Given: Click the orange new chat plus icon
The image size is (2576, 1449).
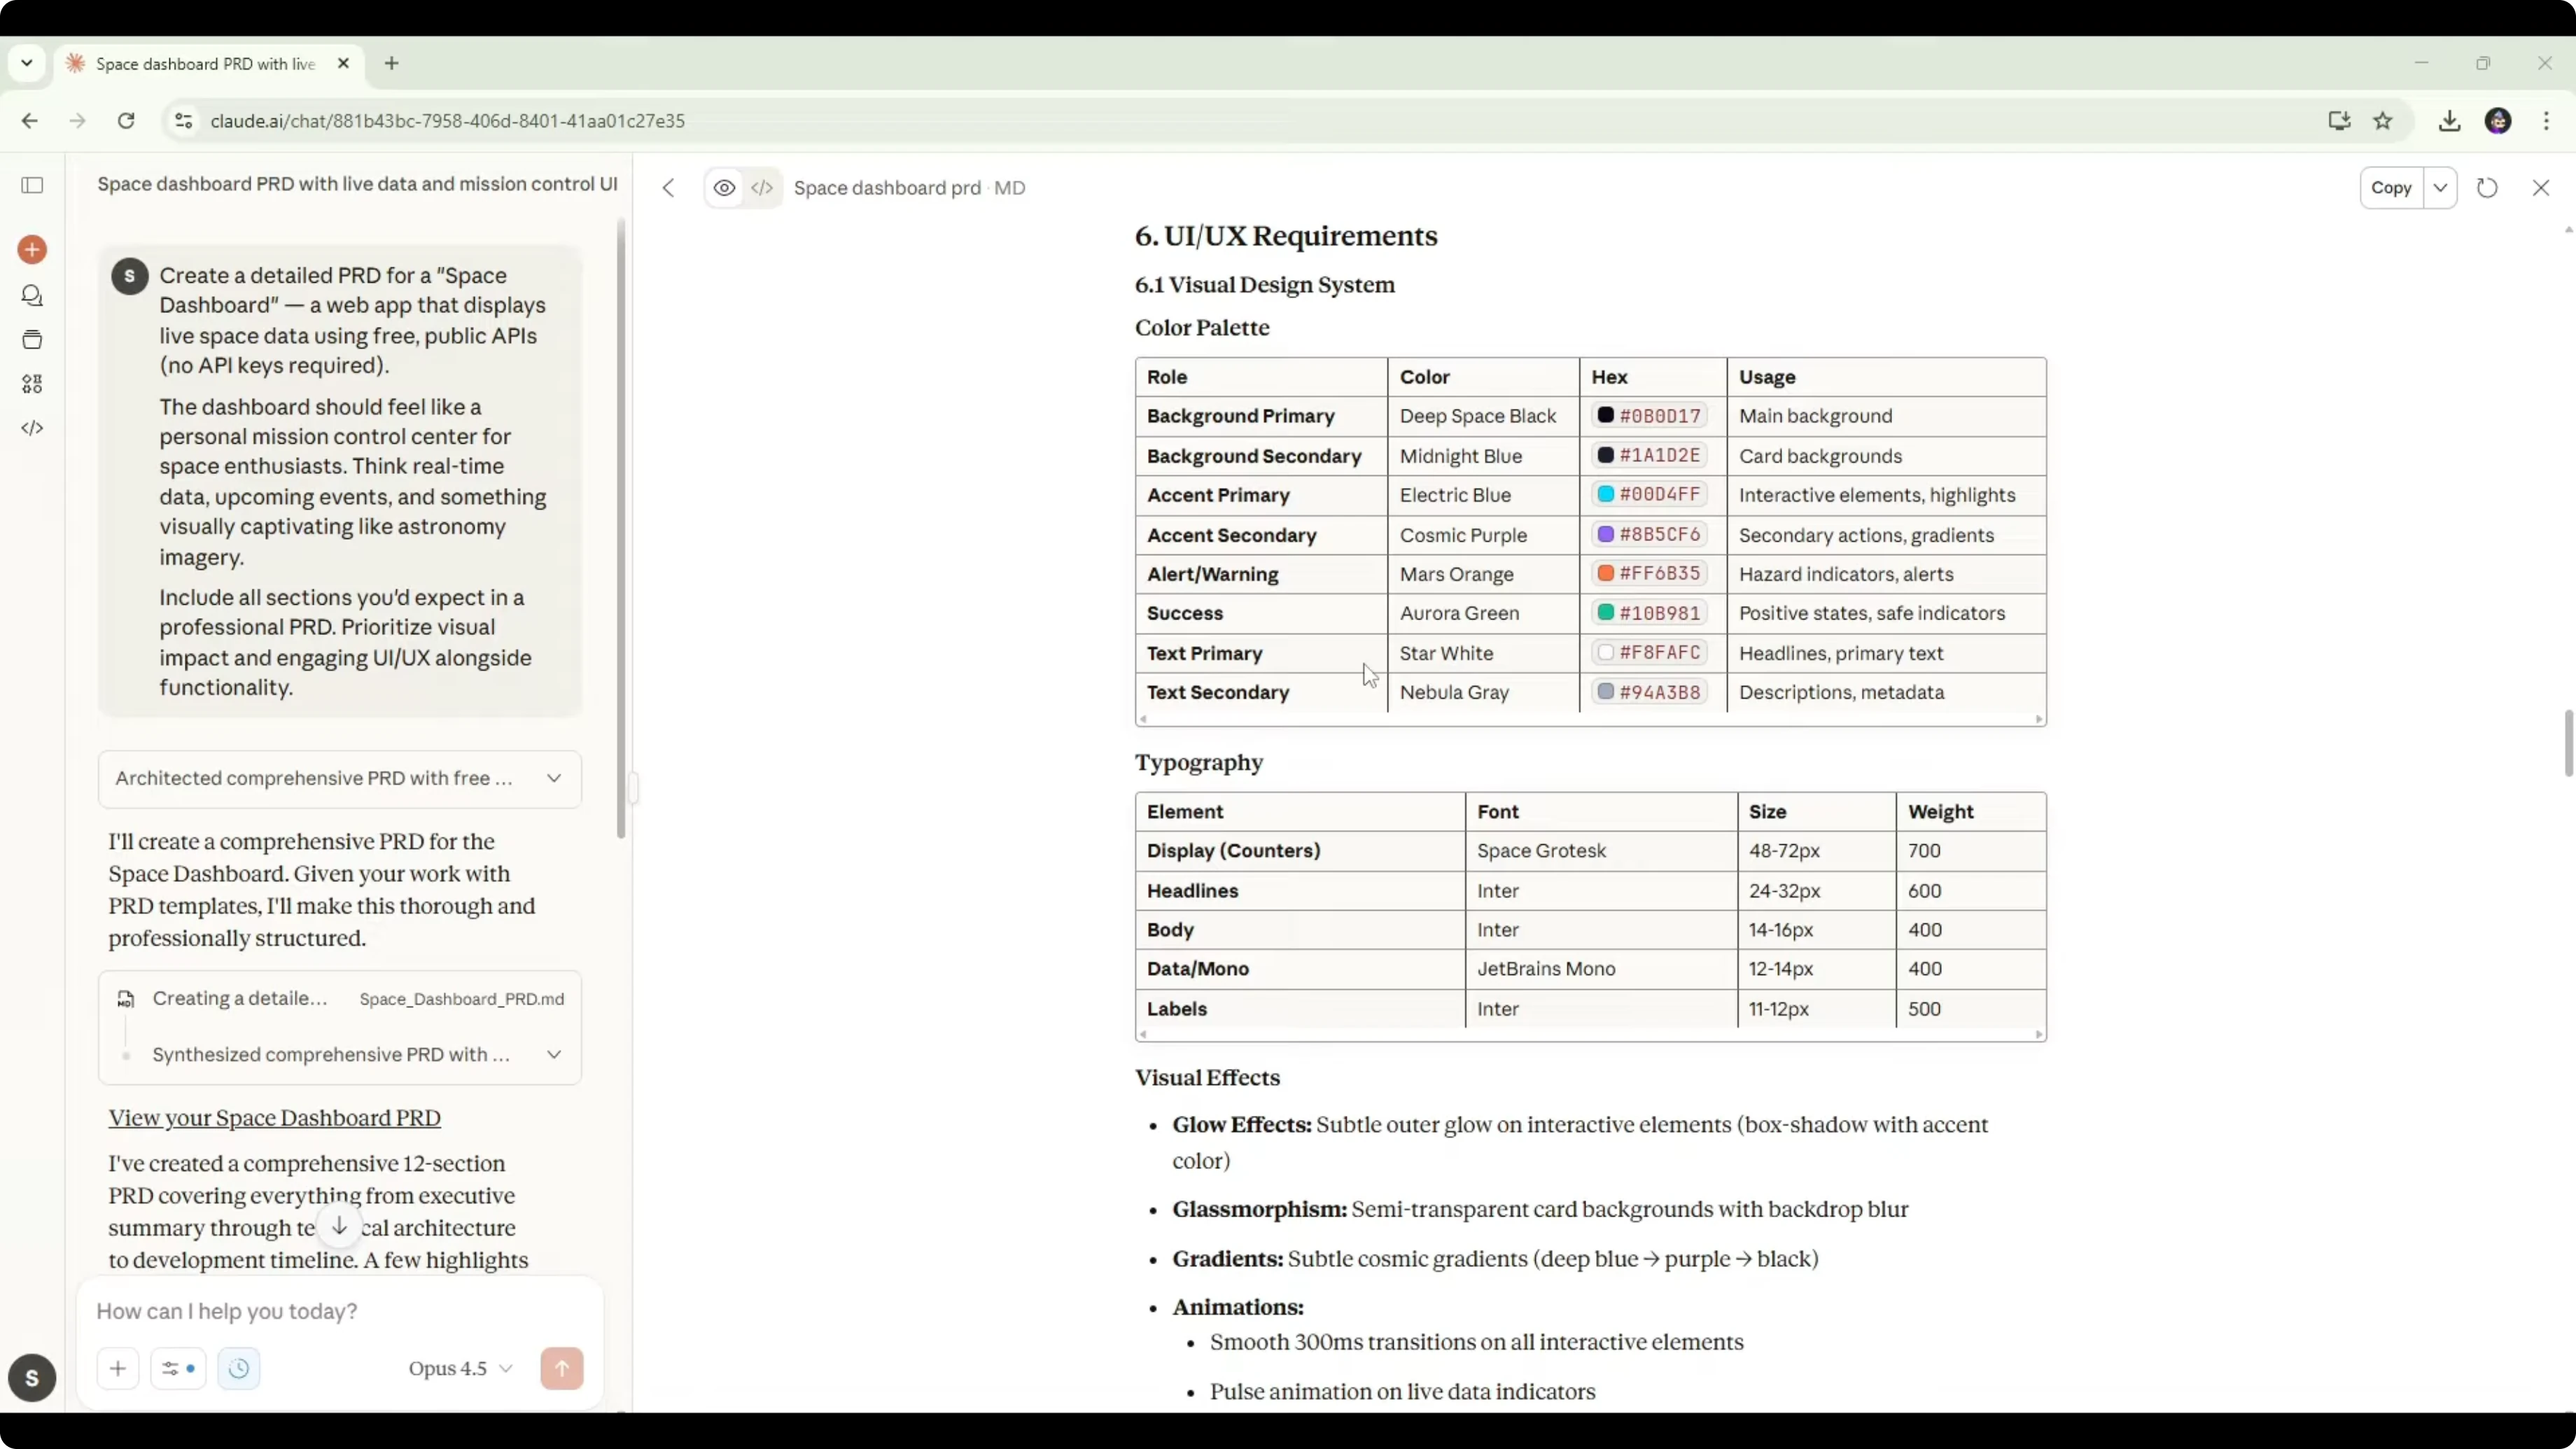Looking at the screenshot, I should (32, 249).
